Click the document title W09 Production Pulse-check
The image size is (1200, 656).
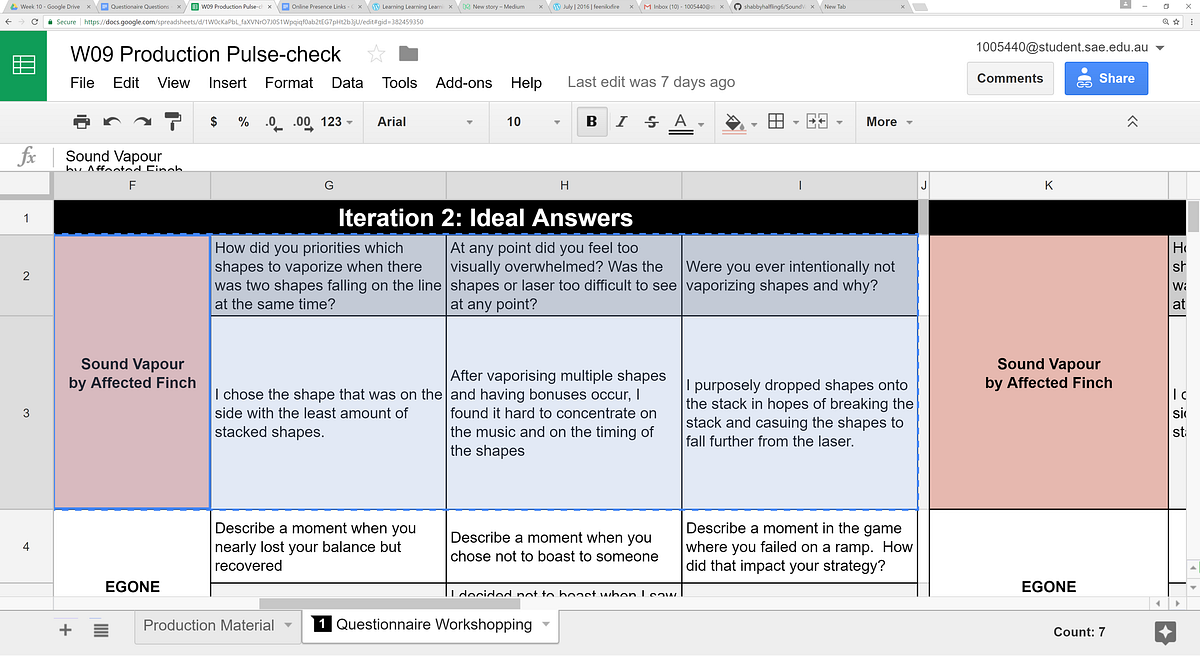pos(206,54)
